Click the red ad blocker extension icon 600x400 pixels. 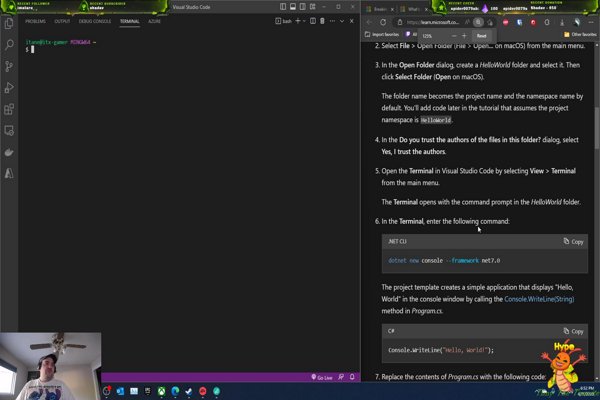click(505, 22)
